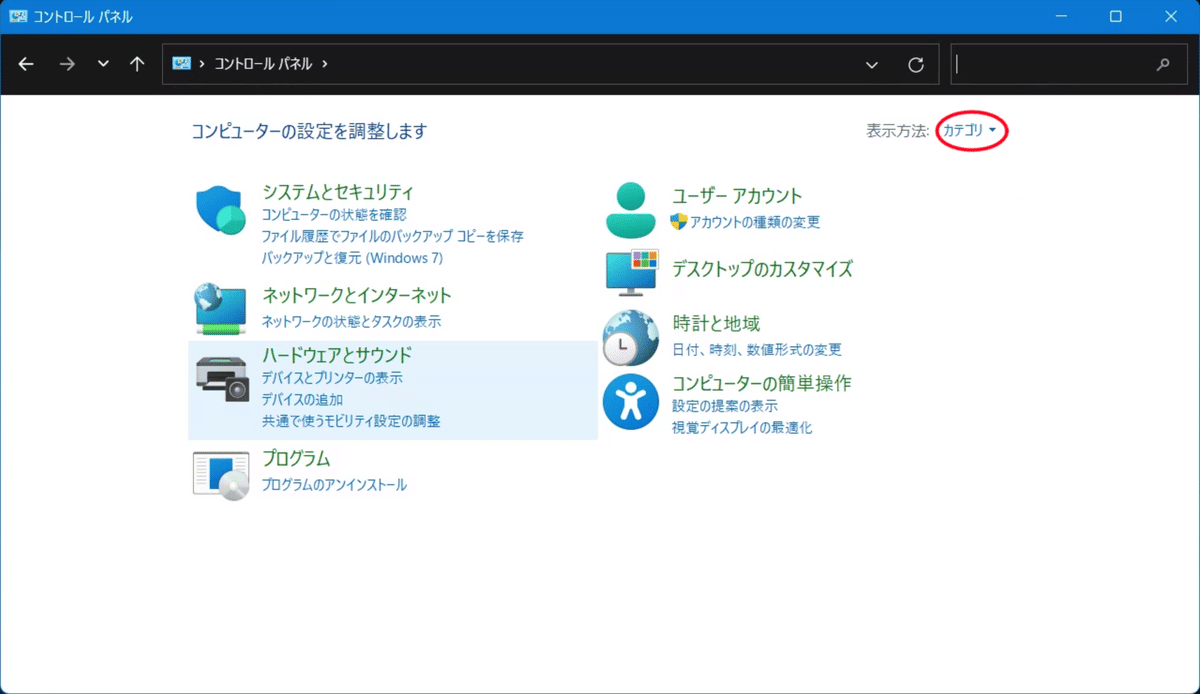This screenshot has width=1200, height=694.
Task: Open ネットワークの状態とタスクの表示 link
Action: (351, 321)
